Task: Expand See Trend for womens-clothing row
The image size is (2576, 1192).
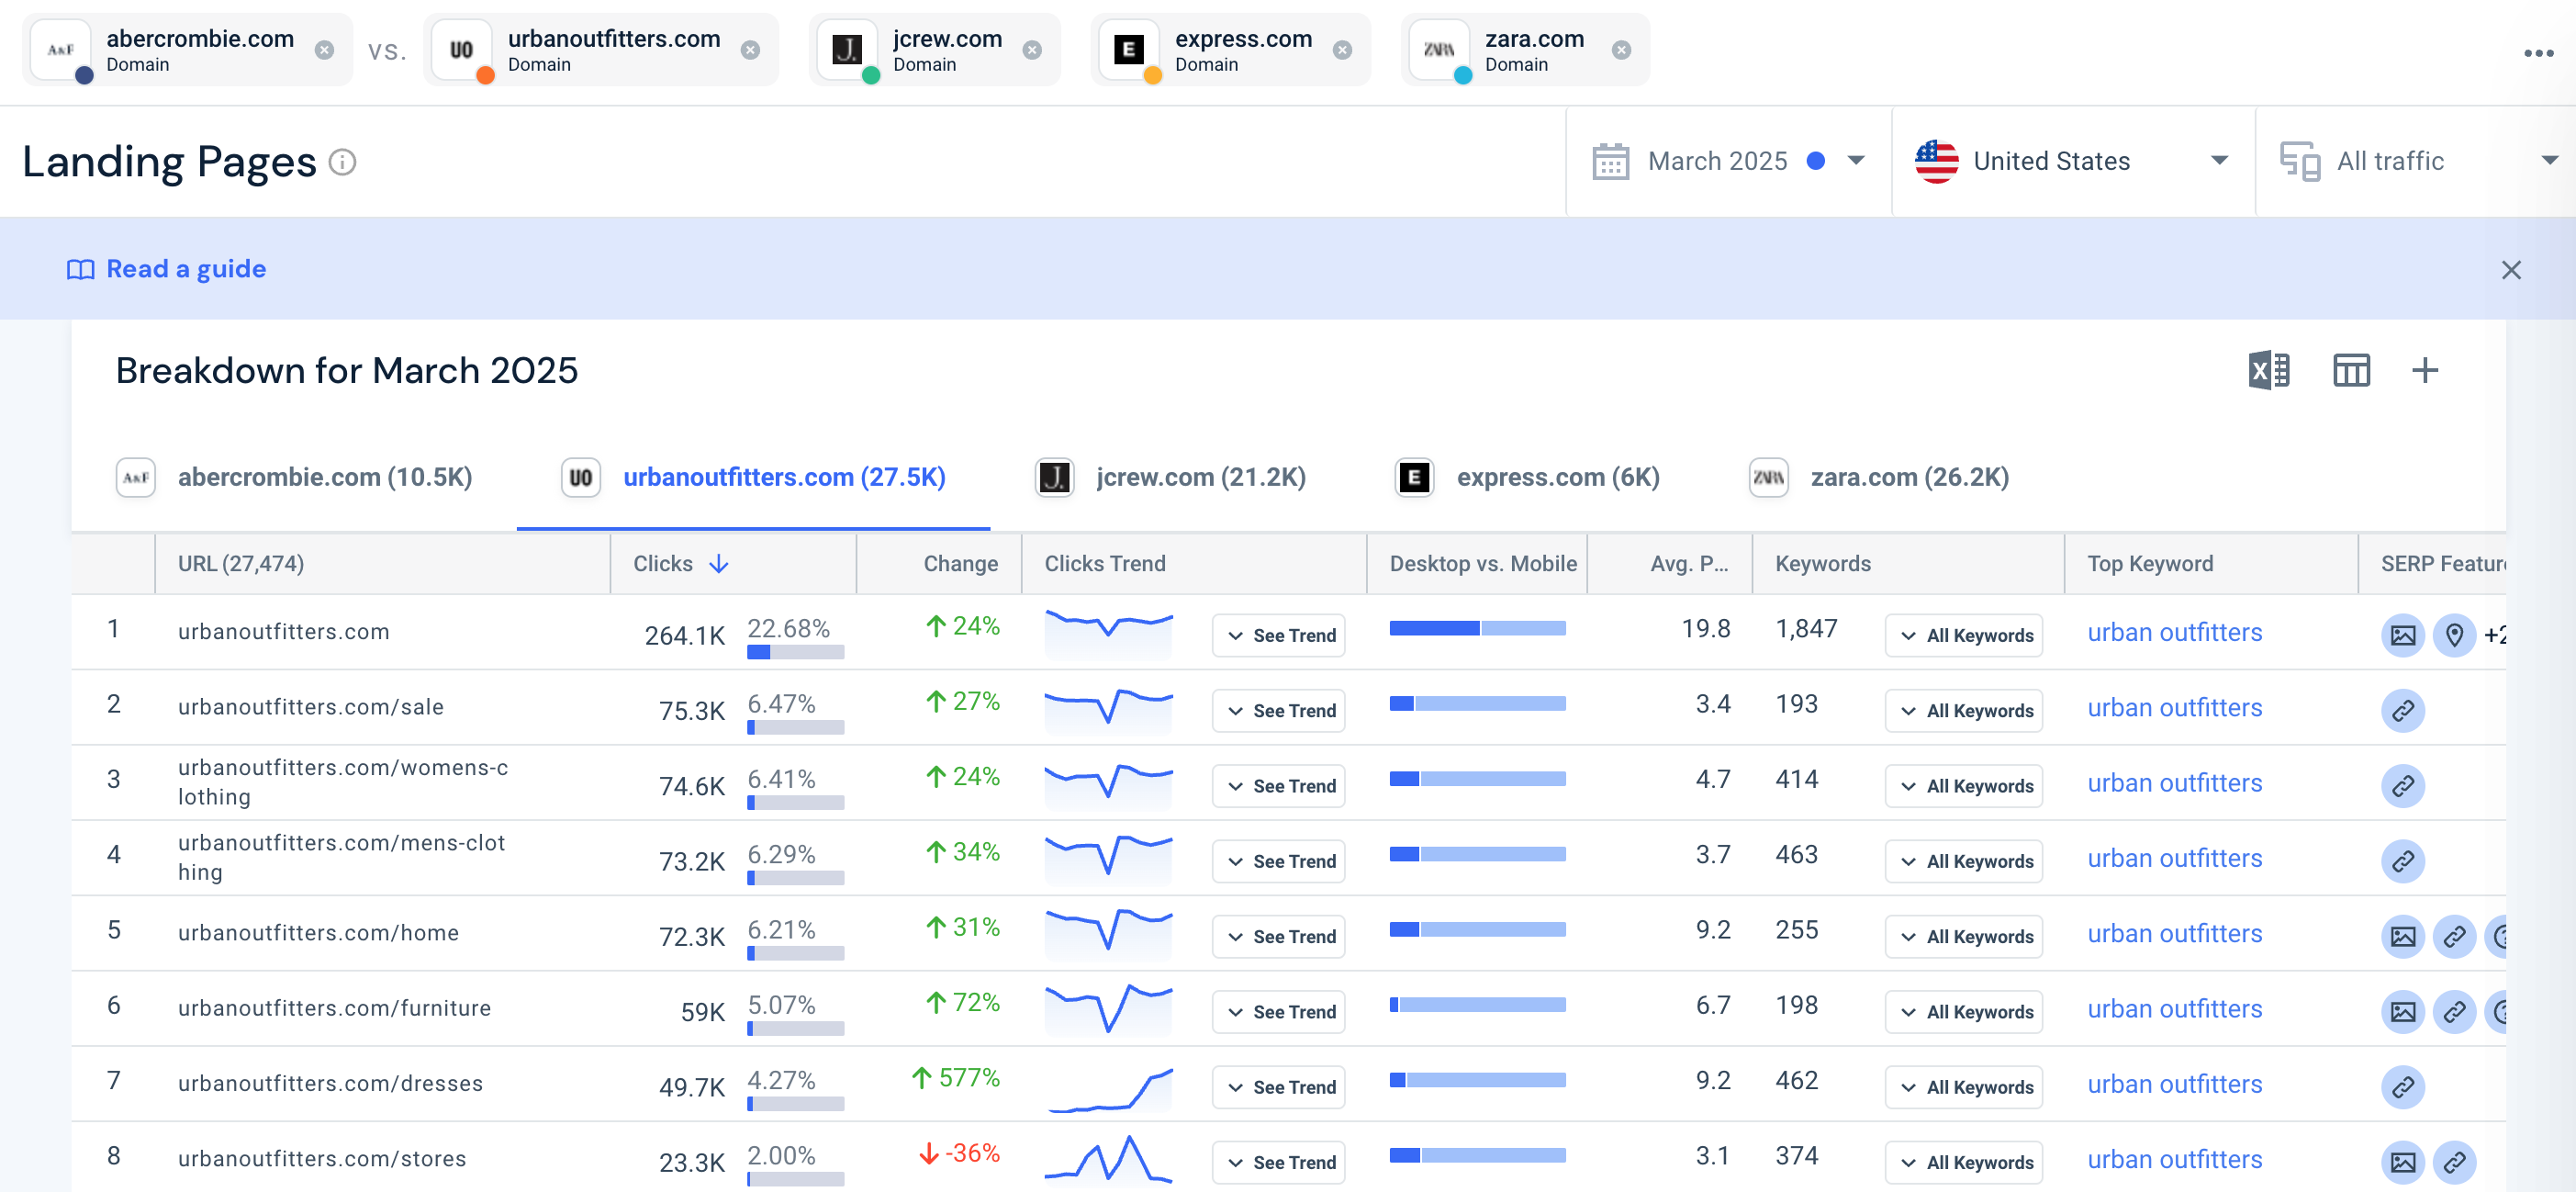Action: 1279,786
